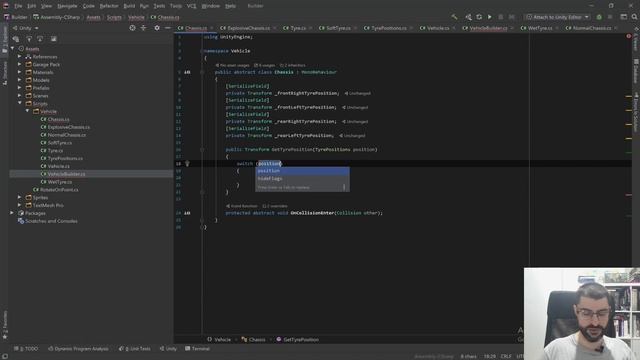Click the Assets breadcrumb in navigation bar
640x360 pixels.
pos(93,17)
